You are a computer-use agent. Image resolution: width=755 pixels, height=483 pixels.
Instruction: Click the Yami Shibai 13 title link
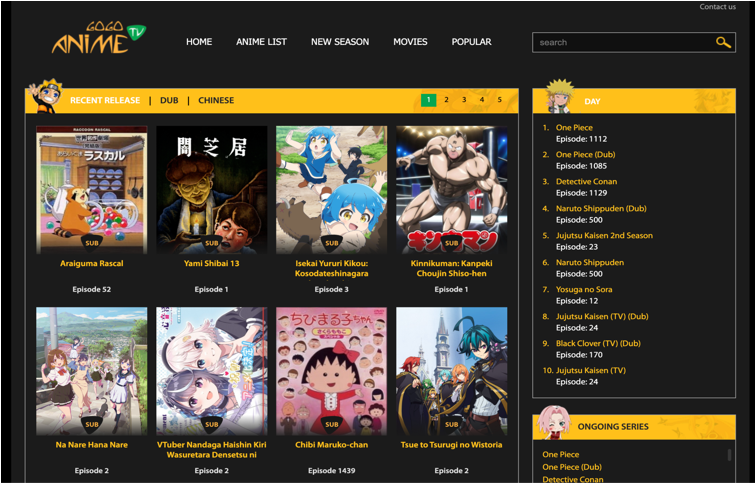tap(211, 263)
